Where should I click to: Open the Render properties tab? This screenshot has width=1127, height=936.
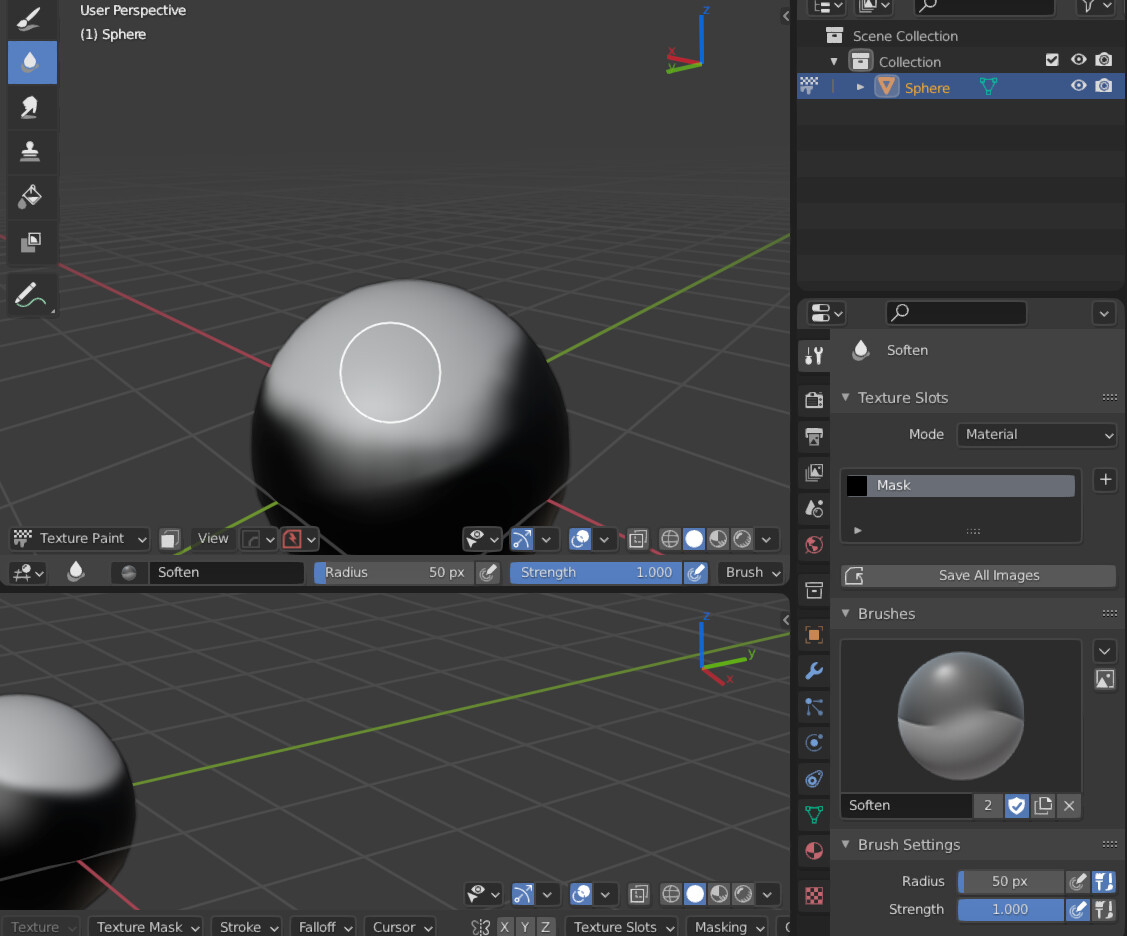[813, 399]
